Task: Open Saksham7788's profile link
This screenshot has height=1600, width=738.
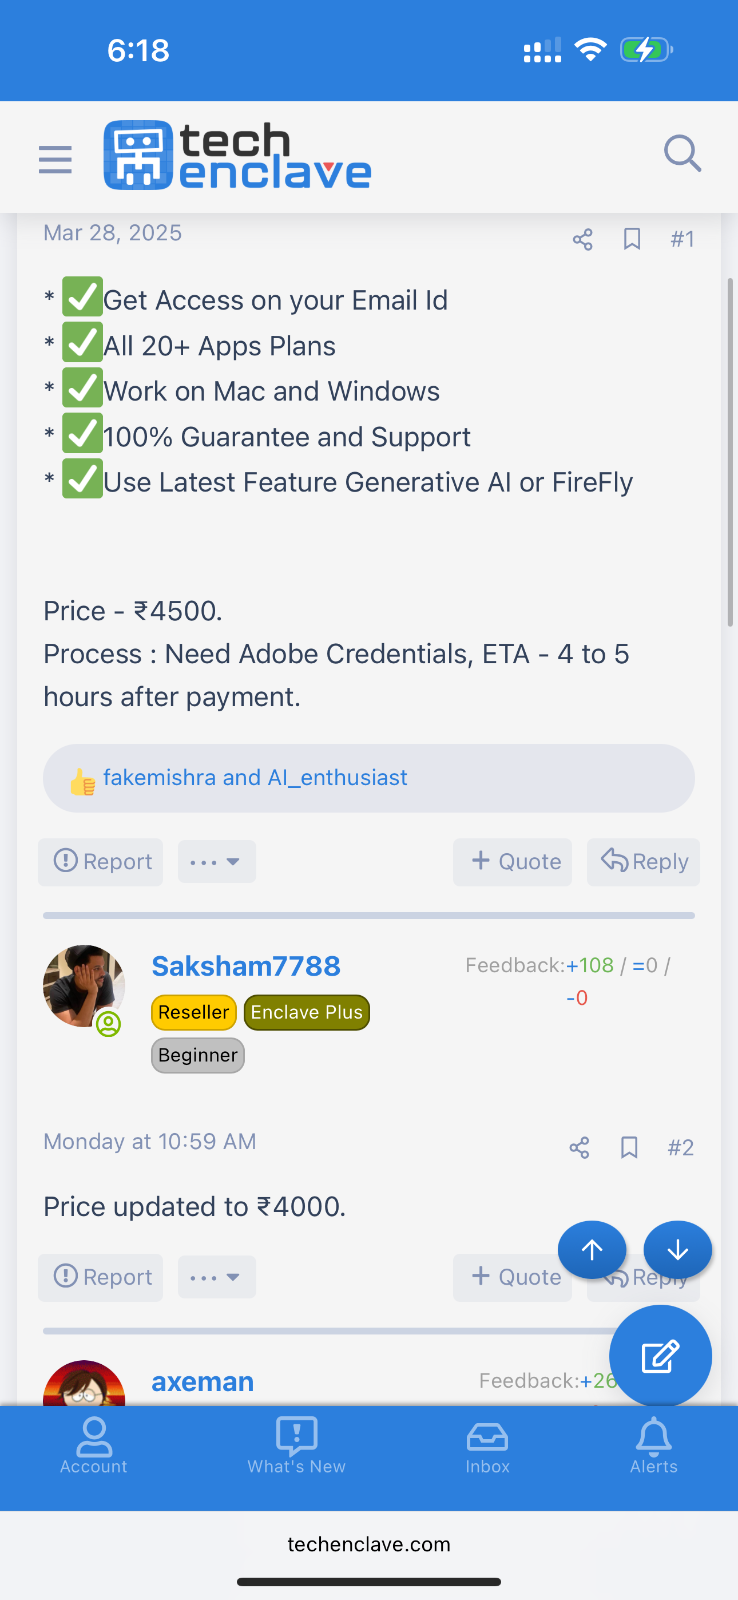Action: pos(246,966)
